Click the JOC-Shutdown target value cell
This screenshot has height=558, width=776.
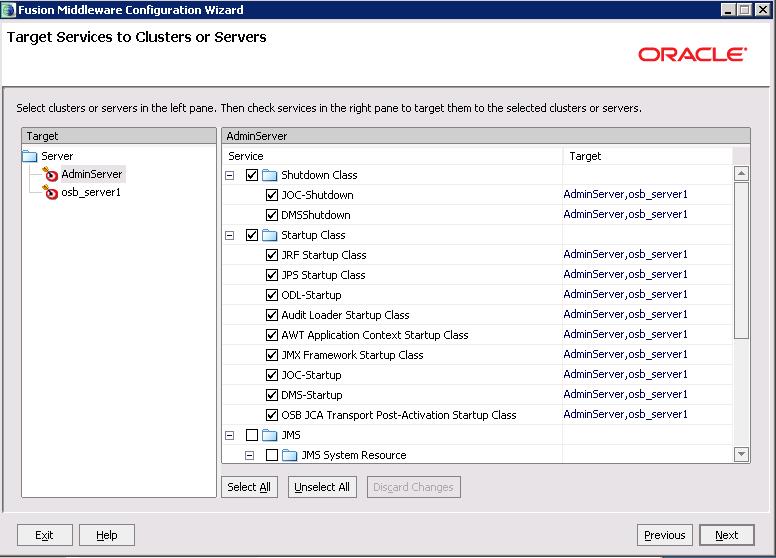point(647,195)
